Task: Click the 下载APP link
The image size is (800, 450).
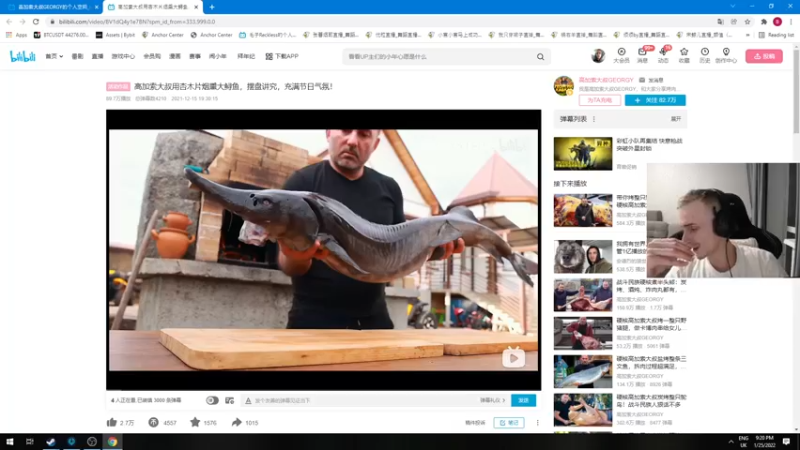Action: point(282,56)
